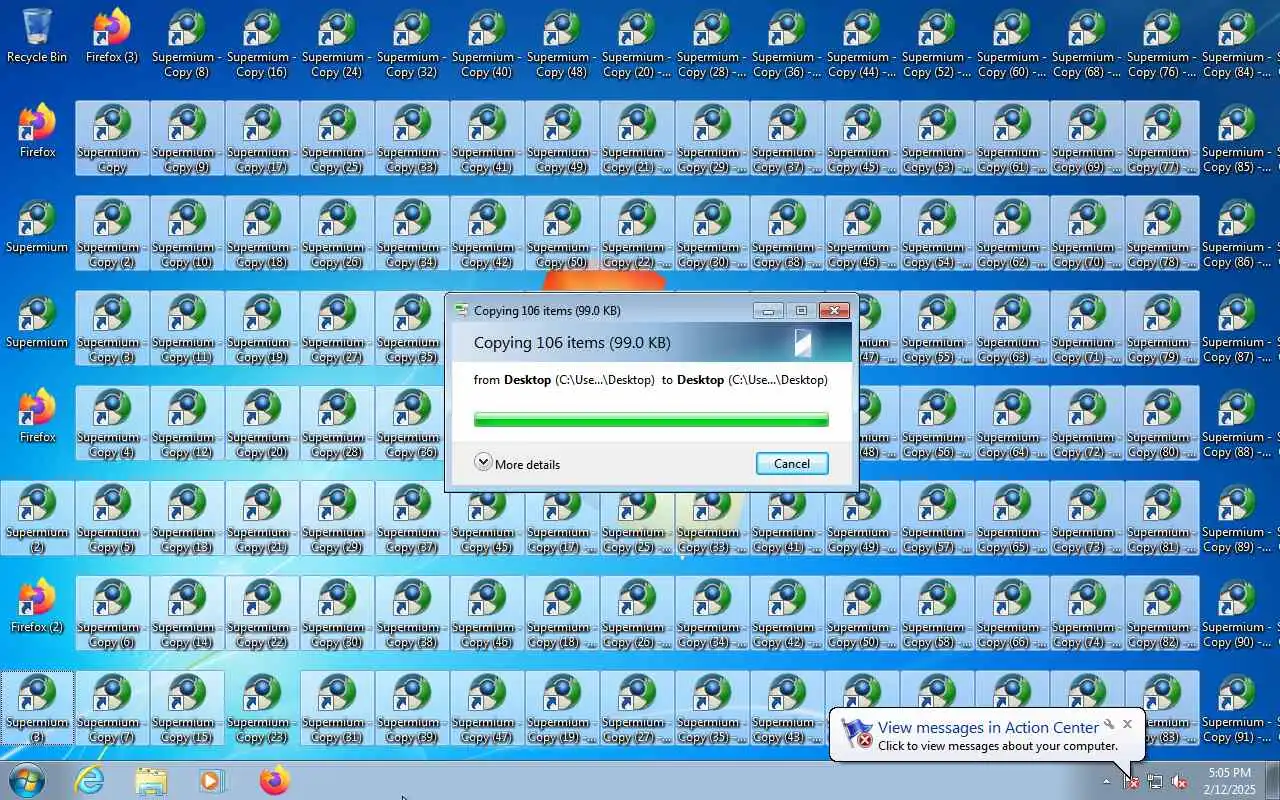The image size is (1280, 800).
Task: Open notification settings wrench in balloon
Action: pyautogui.click(x=1108, y=723)
